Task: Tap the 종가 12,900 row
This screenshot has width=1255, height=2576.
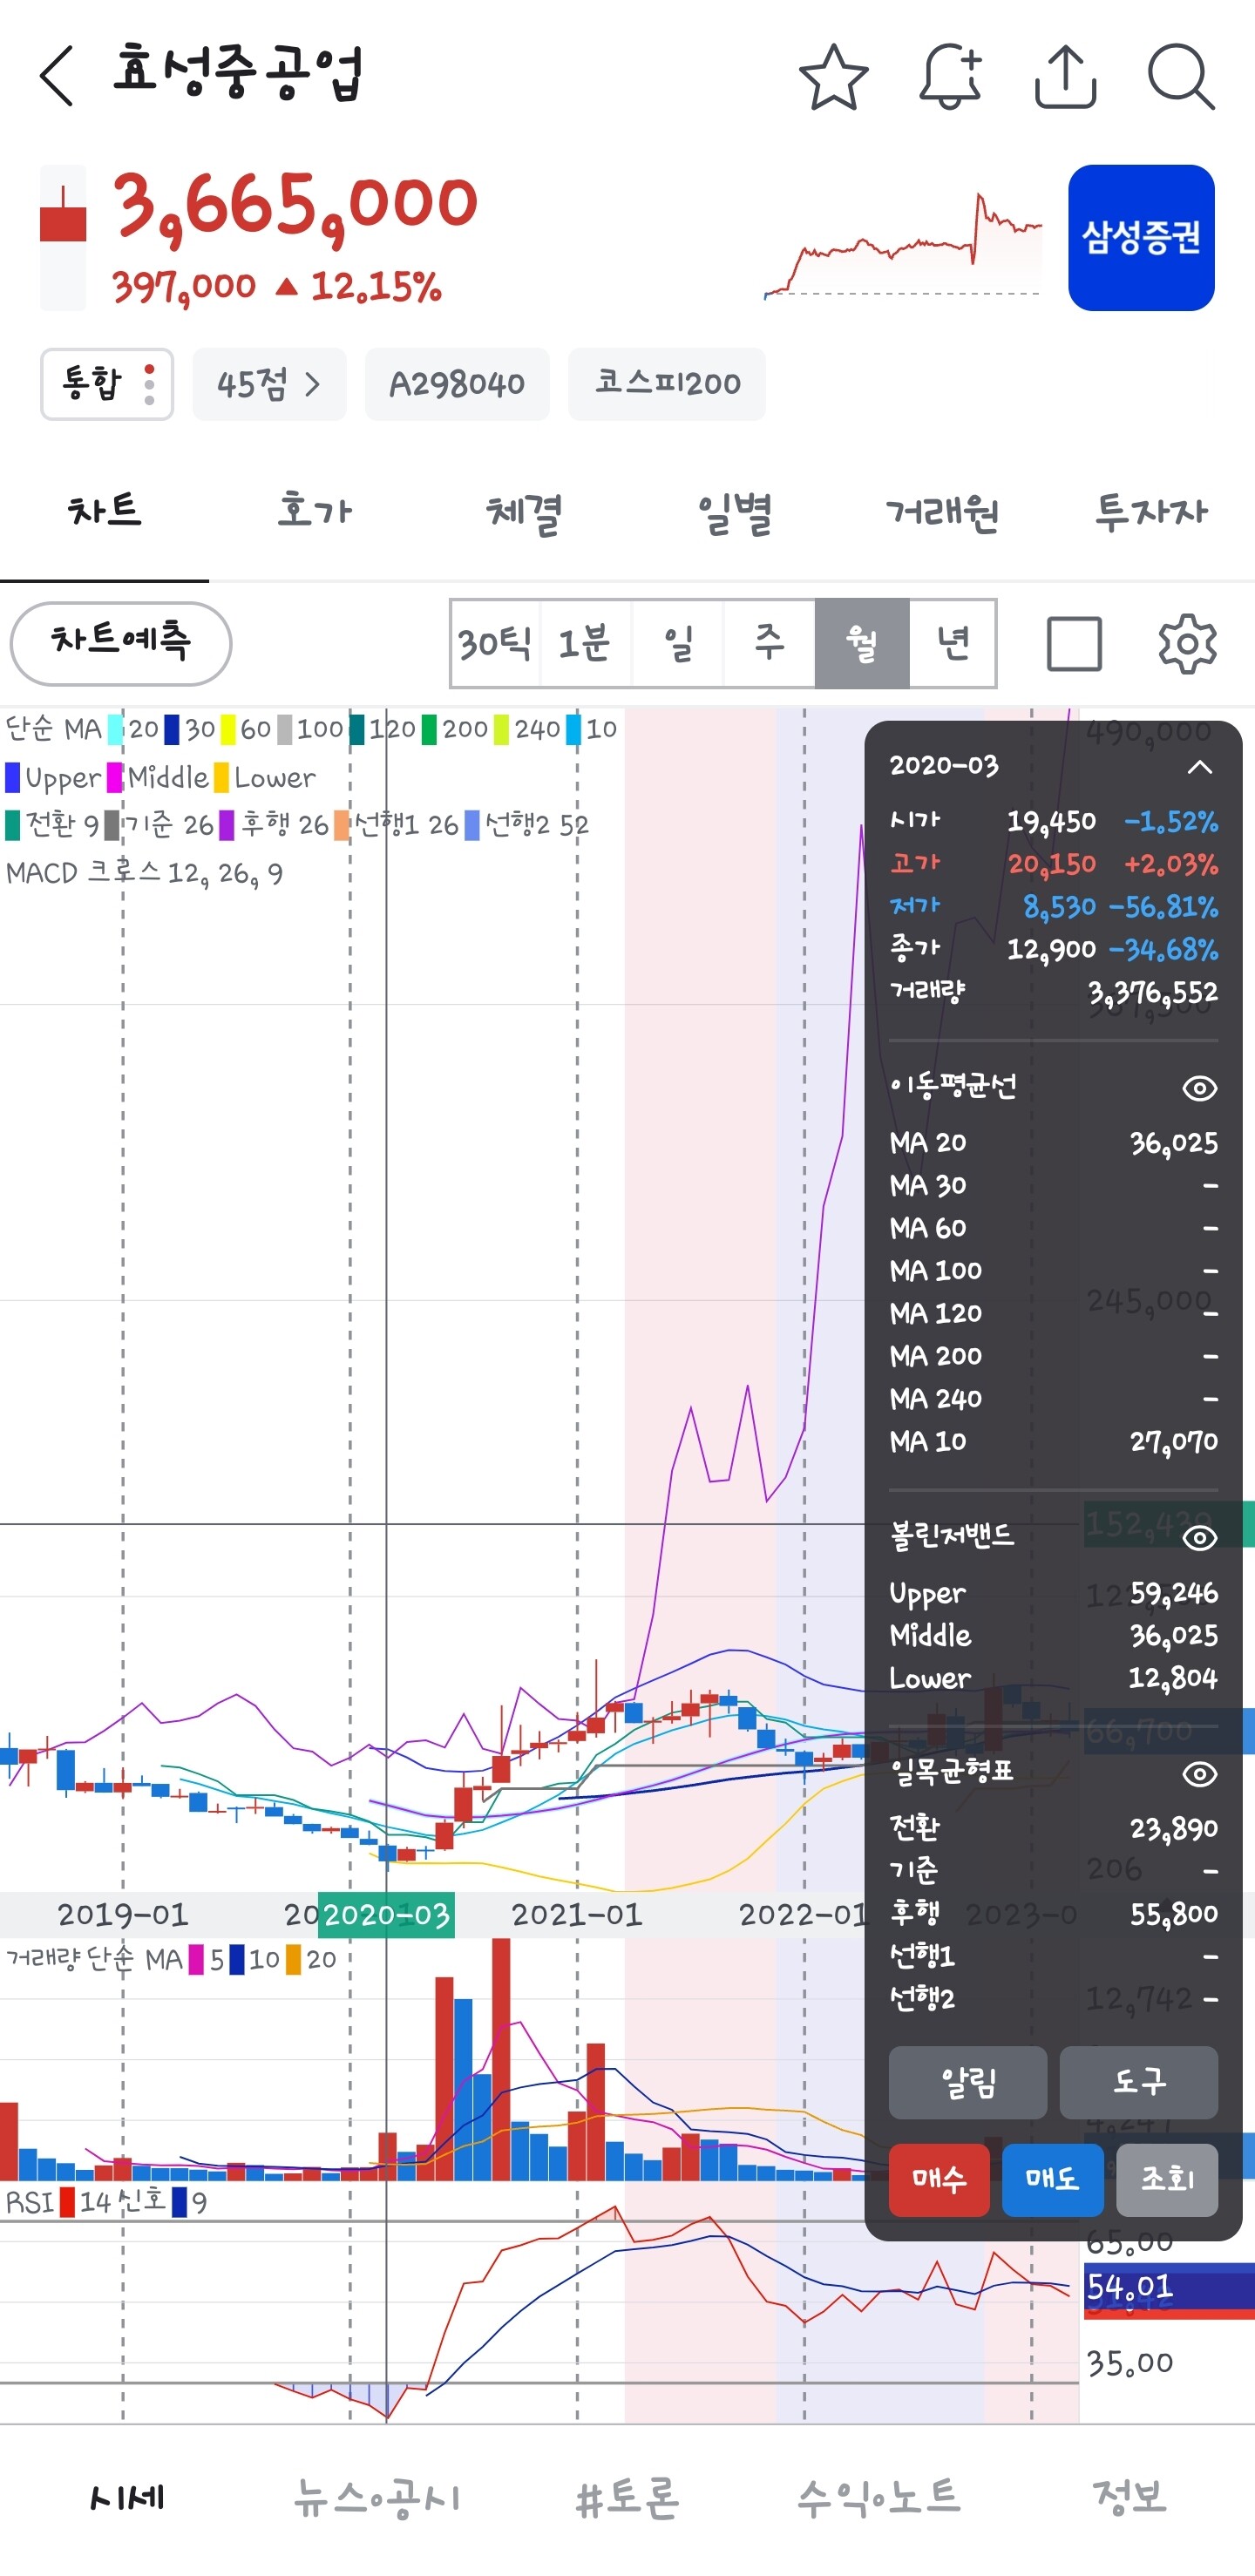Action: click(1054, 949)
